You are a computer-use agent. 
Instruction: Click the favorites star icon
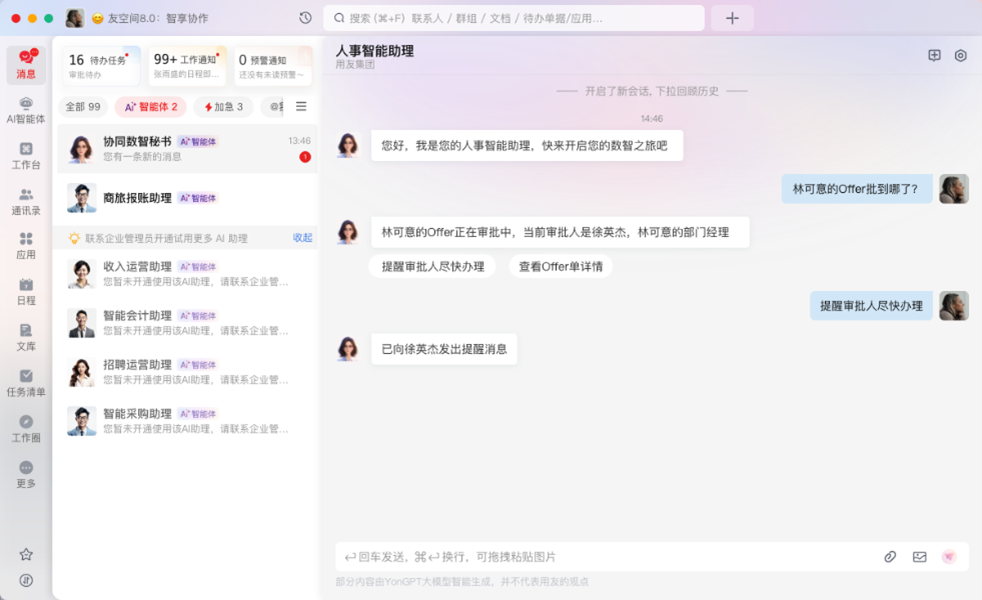26,554
